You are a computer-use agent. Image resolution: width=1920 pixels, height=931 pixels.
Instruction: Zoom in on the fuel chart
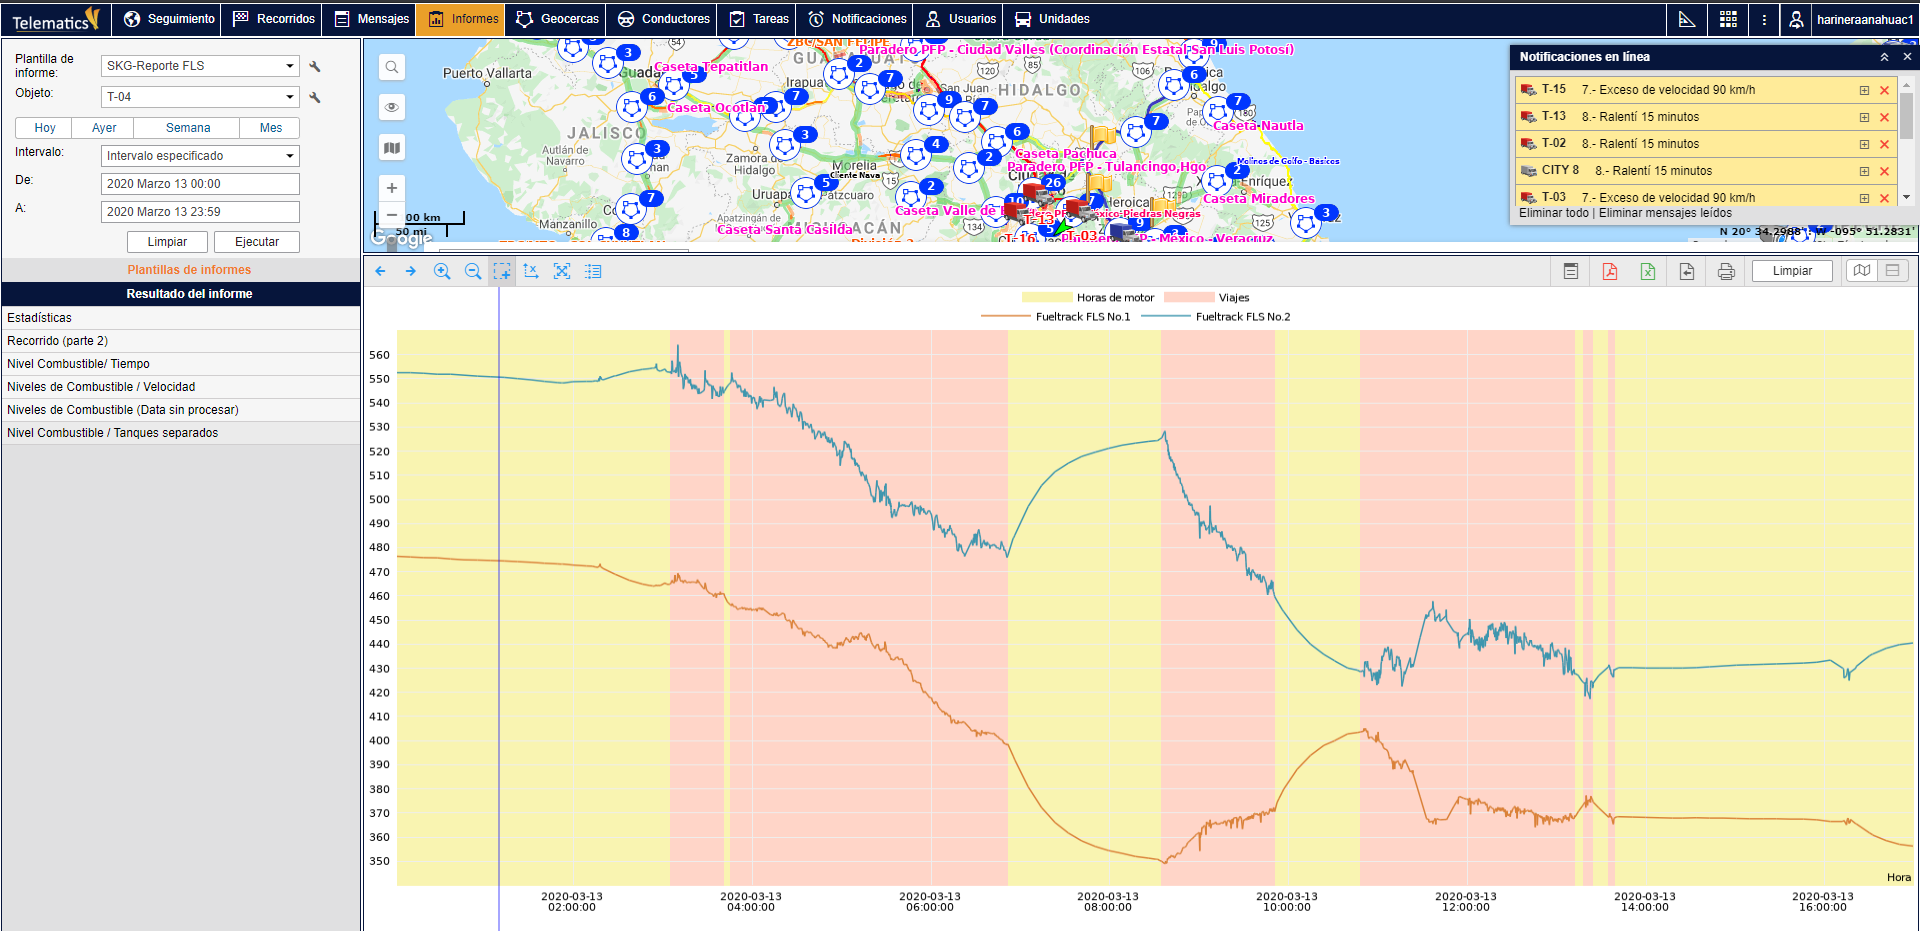[441, 272]
